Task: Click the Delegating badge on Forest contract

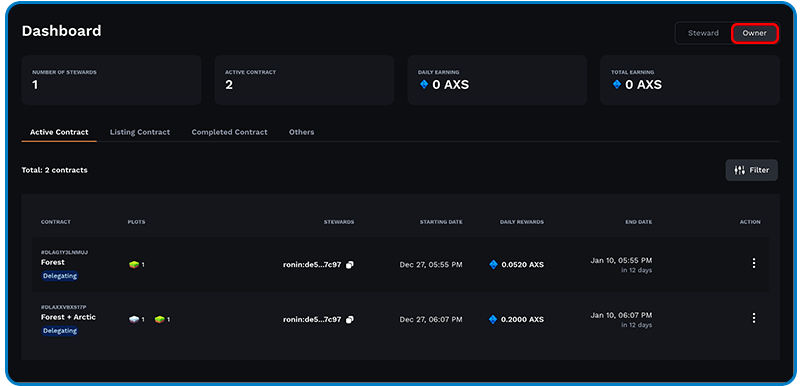Action: tap(60, 276)
